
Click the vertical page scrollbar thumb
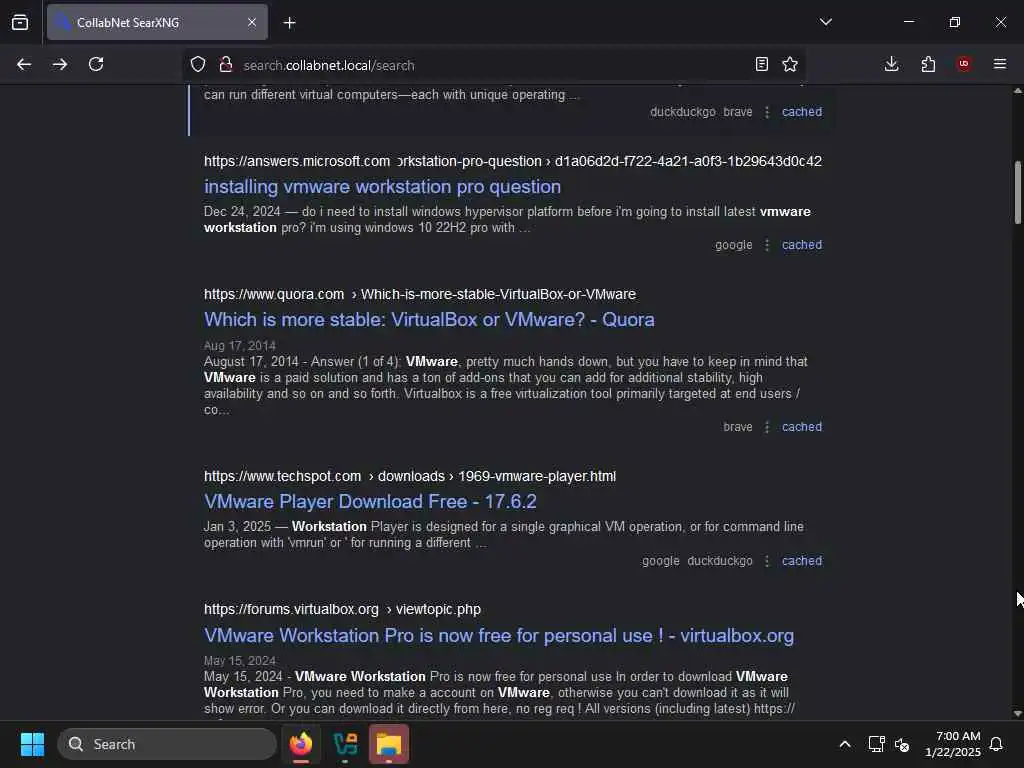pos(1017,193)
